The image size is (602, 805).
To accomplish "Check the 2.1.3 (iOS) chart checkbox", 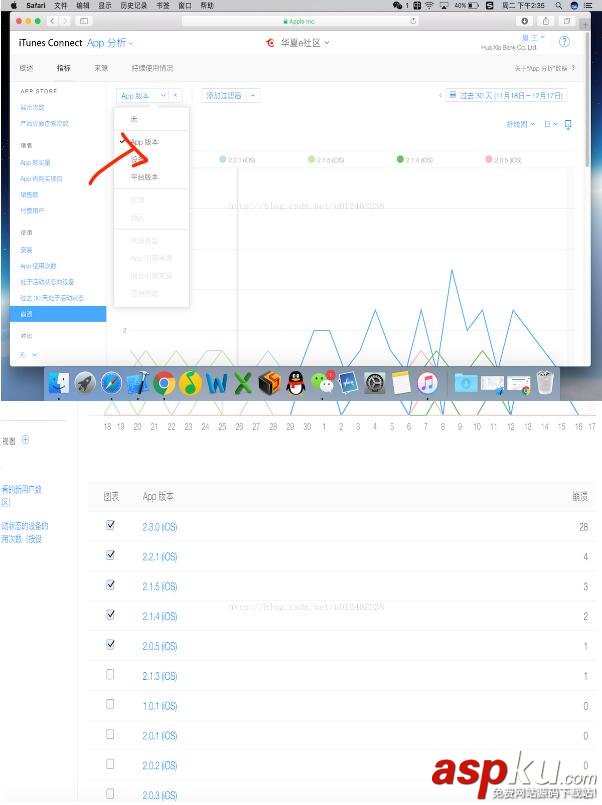I will point(110,674).
